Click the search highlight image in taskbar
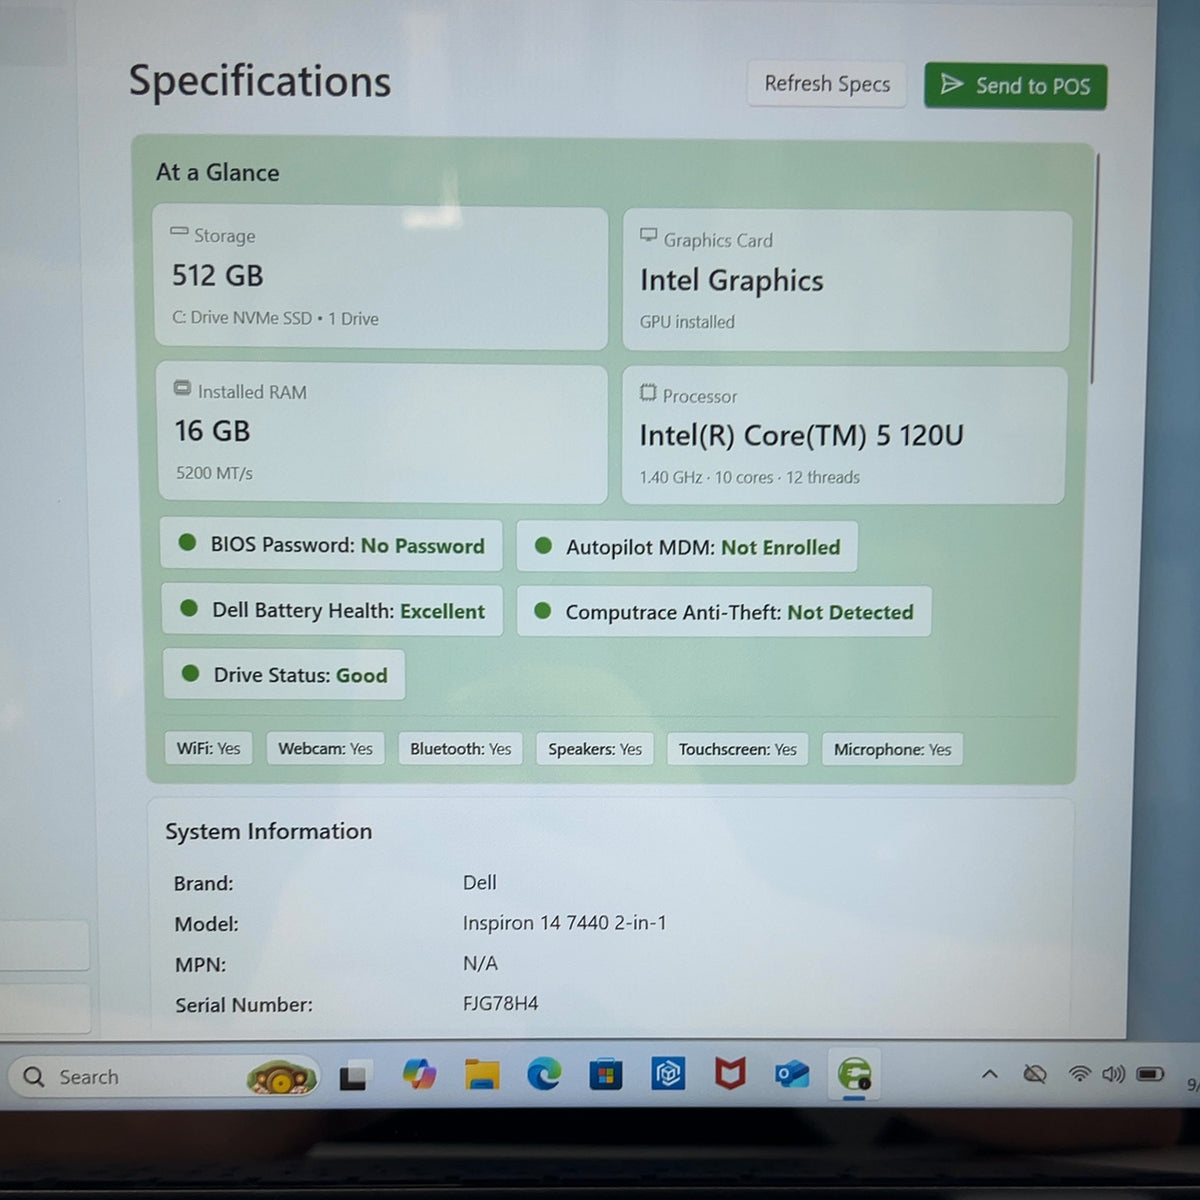Viewport: 1200px width, 1200px height. [282, 1078]
